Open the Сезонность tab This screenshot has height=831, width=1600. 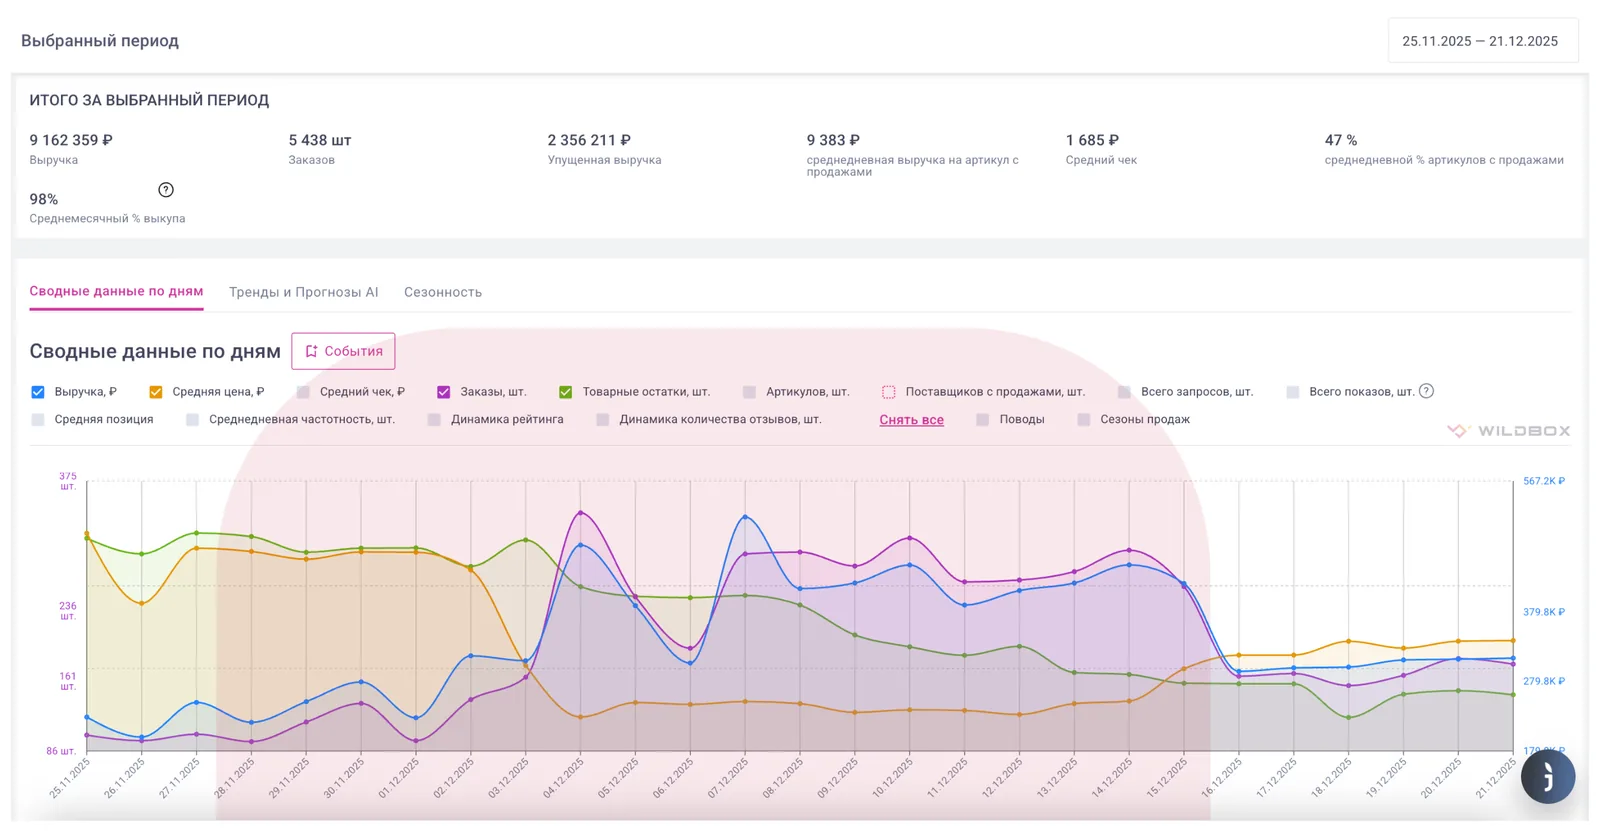pos(443,292)
